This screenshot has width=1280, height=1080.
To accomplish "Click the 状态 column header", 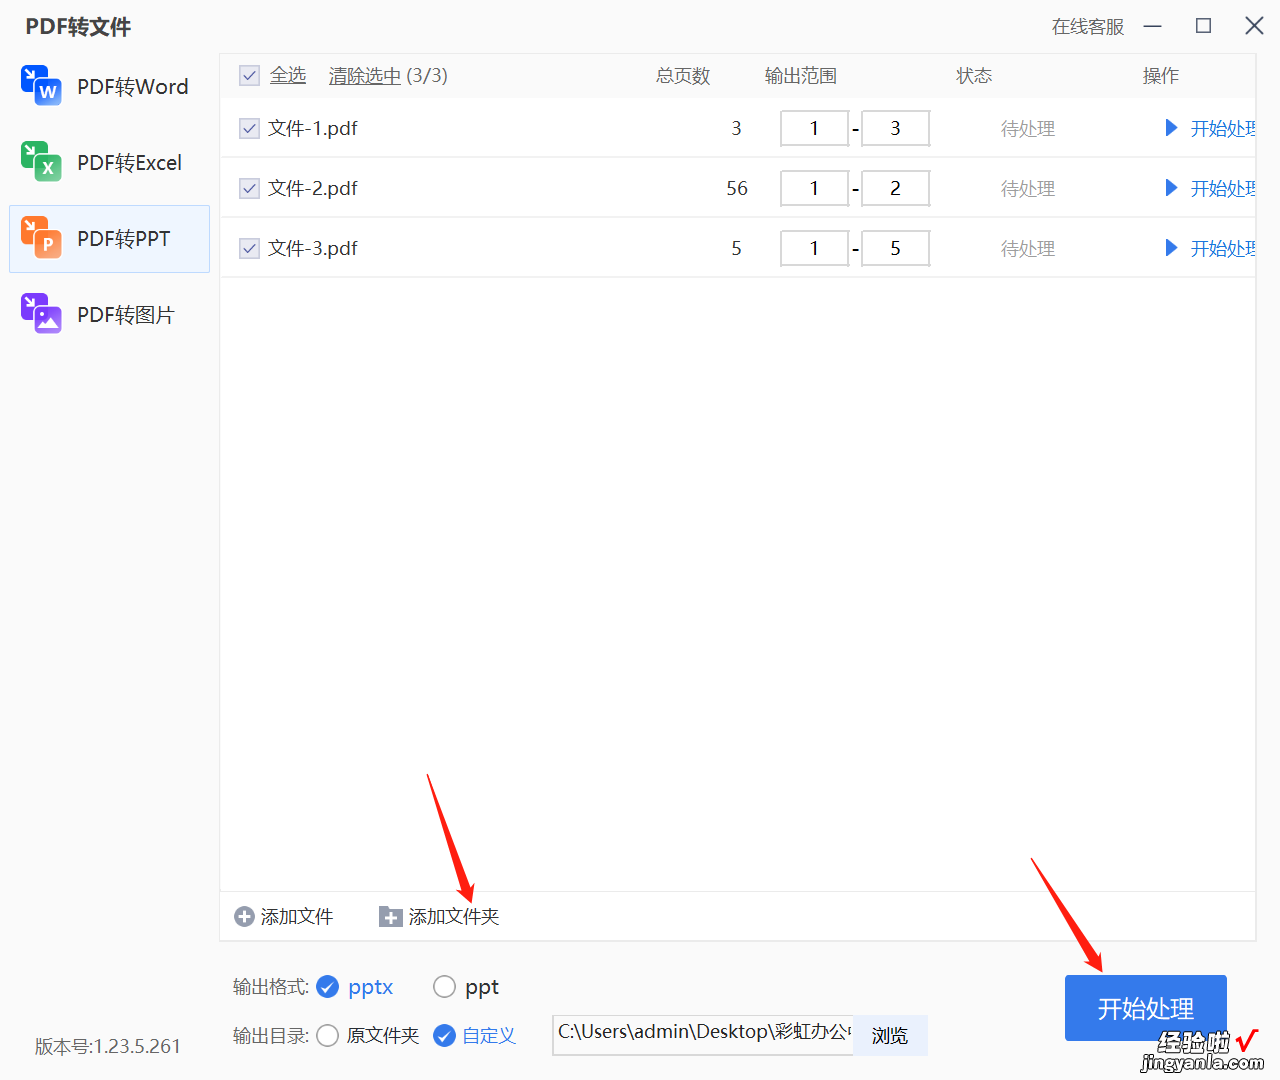I will pos(974,76).
